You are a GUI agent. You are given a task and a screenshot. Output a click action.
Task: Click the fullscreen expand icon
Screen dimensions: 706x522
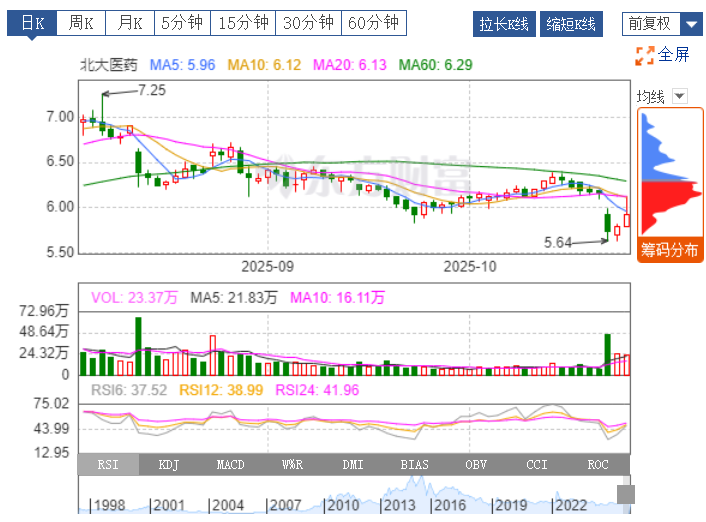click(645, 56)
